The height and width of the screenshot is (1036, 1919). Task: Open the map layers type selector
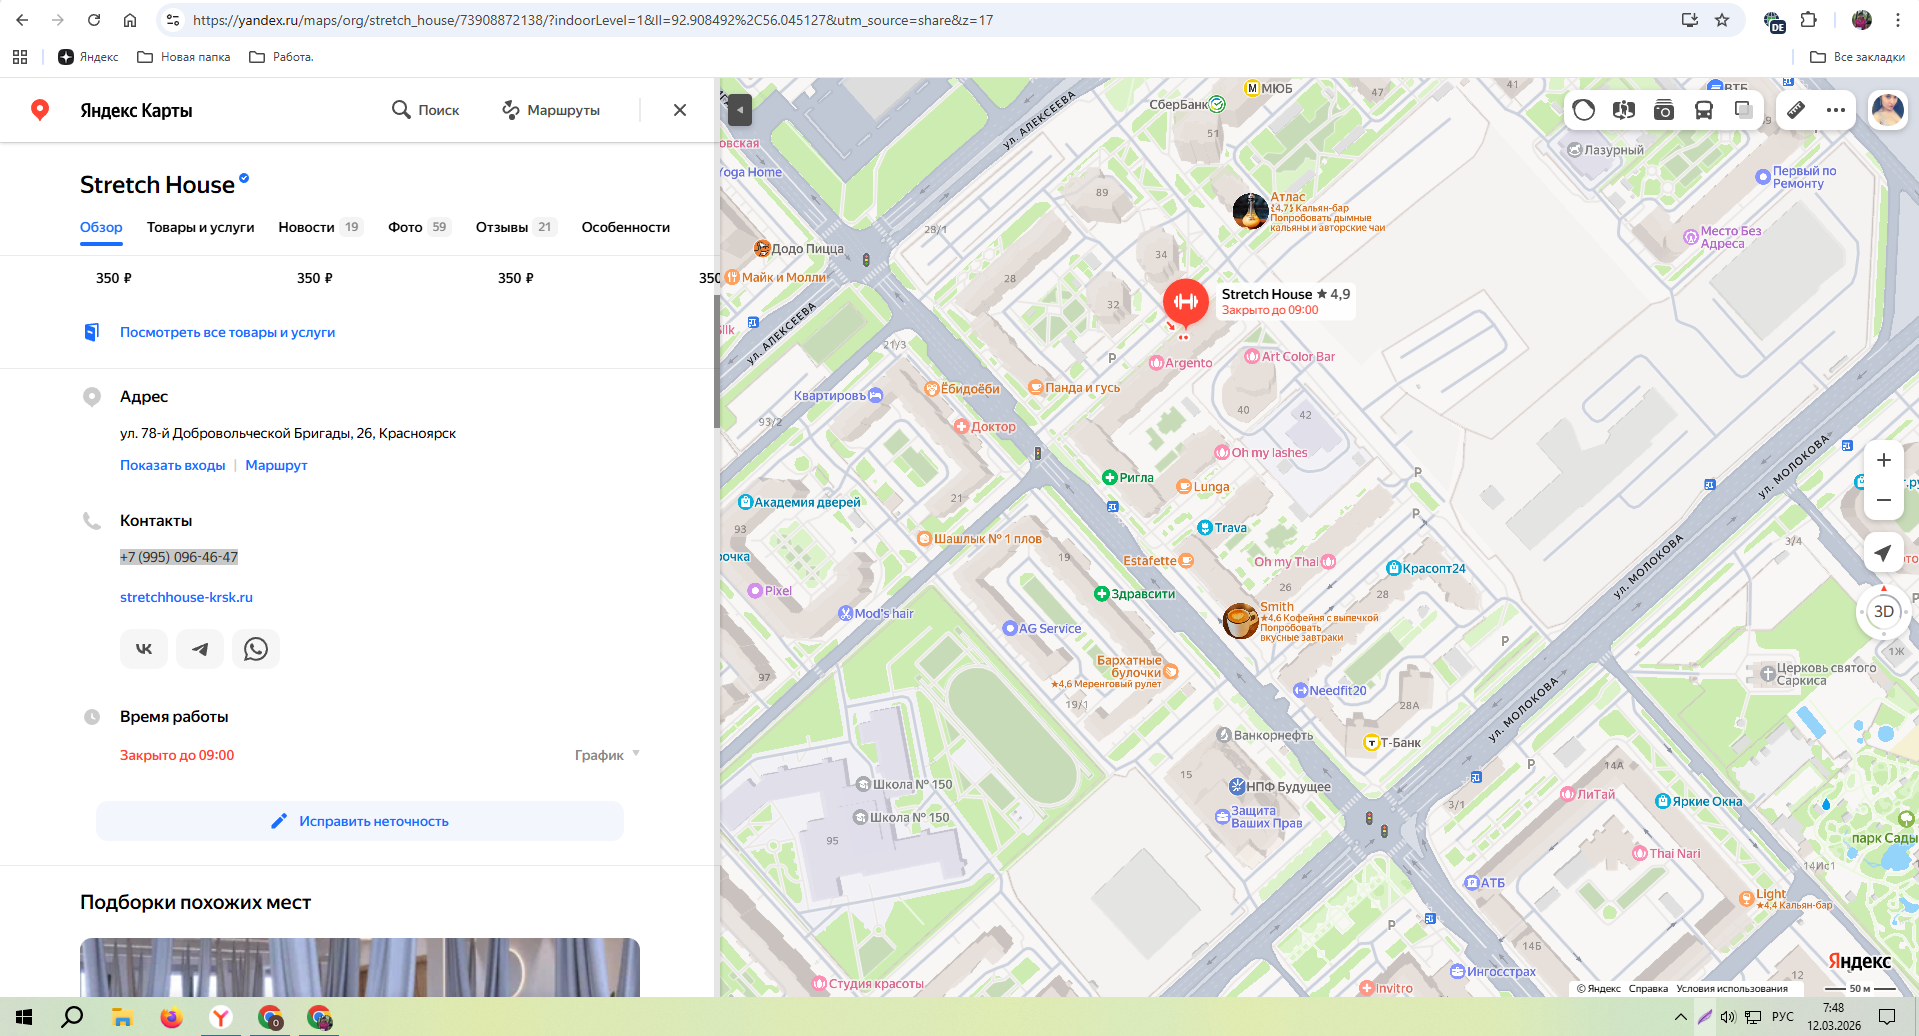pyautogui.click(x=1743, y=110)
